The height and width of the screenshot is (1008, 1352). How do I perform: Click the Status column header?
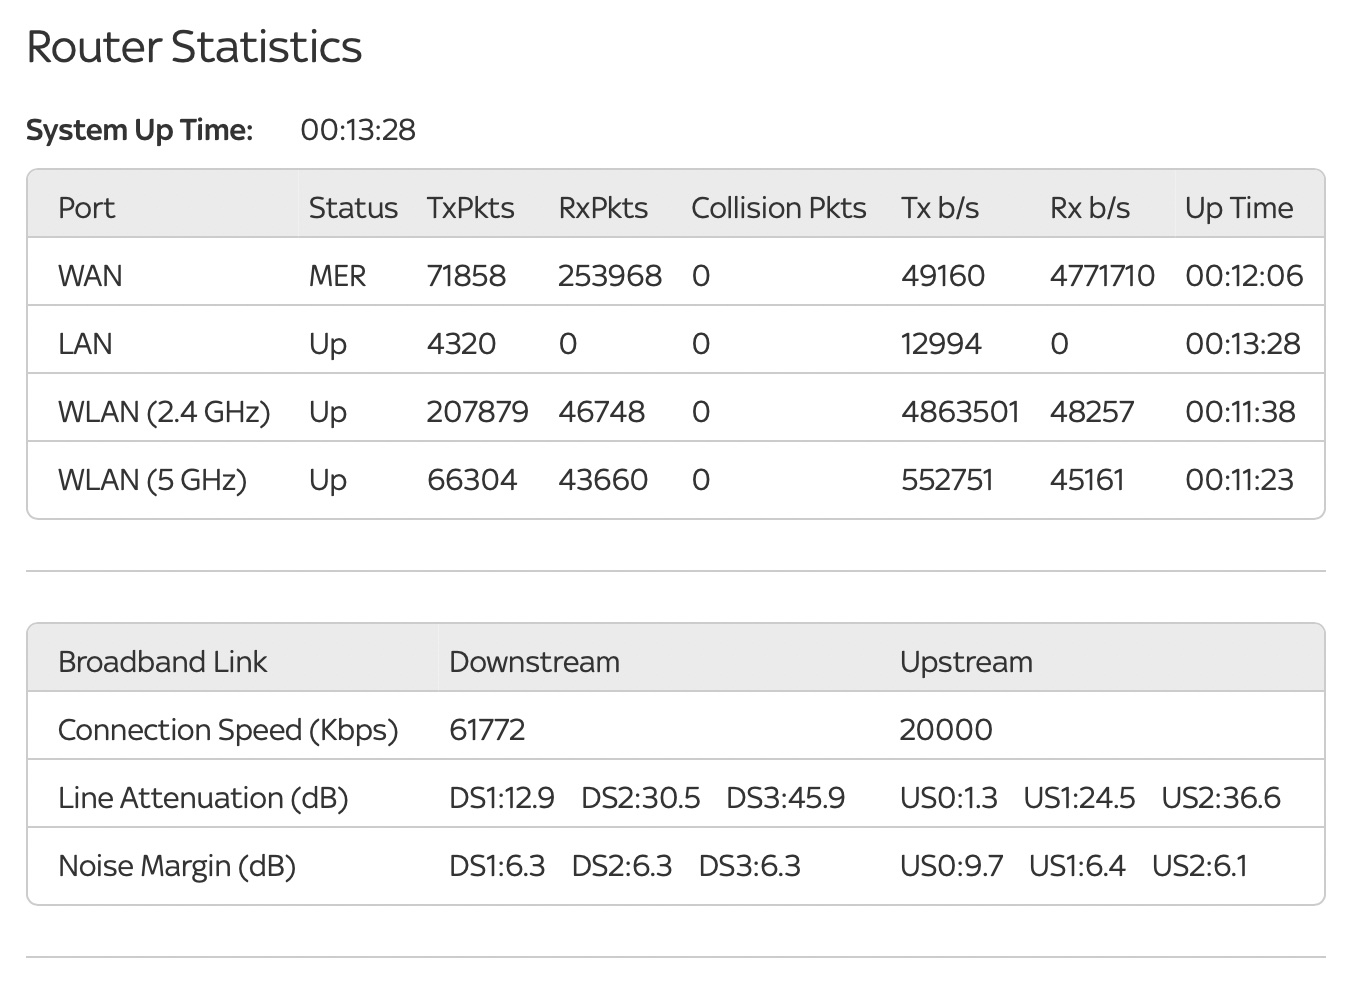point(353,208)
